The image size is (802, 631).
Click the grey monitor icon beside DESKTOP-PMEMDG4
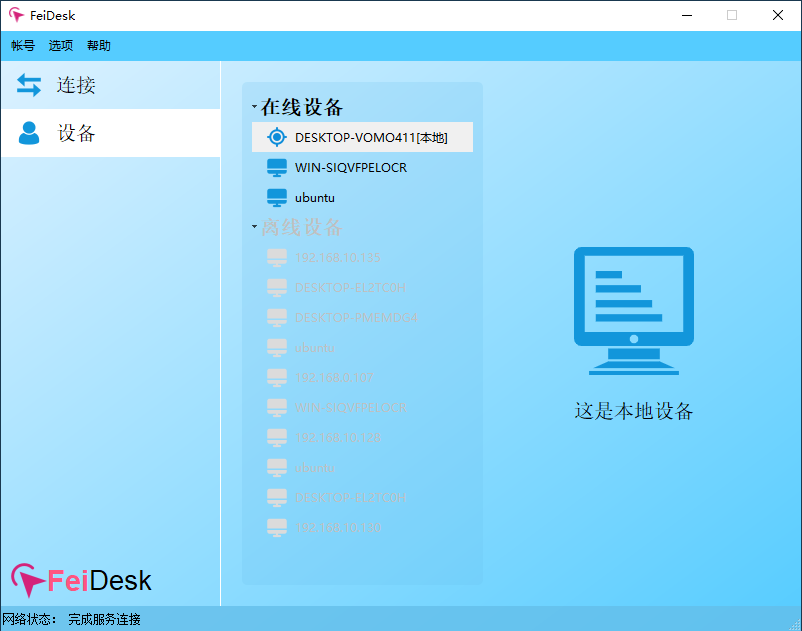(x=277, y=318)
